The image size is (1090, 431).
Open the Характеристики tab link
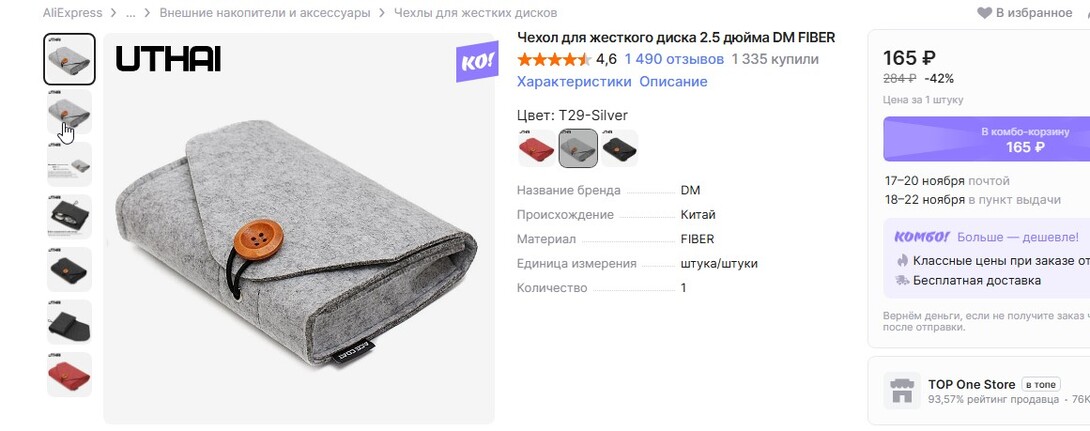[x=574, y=81]
